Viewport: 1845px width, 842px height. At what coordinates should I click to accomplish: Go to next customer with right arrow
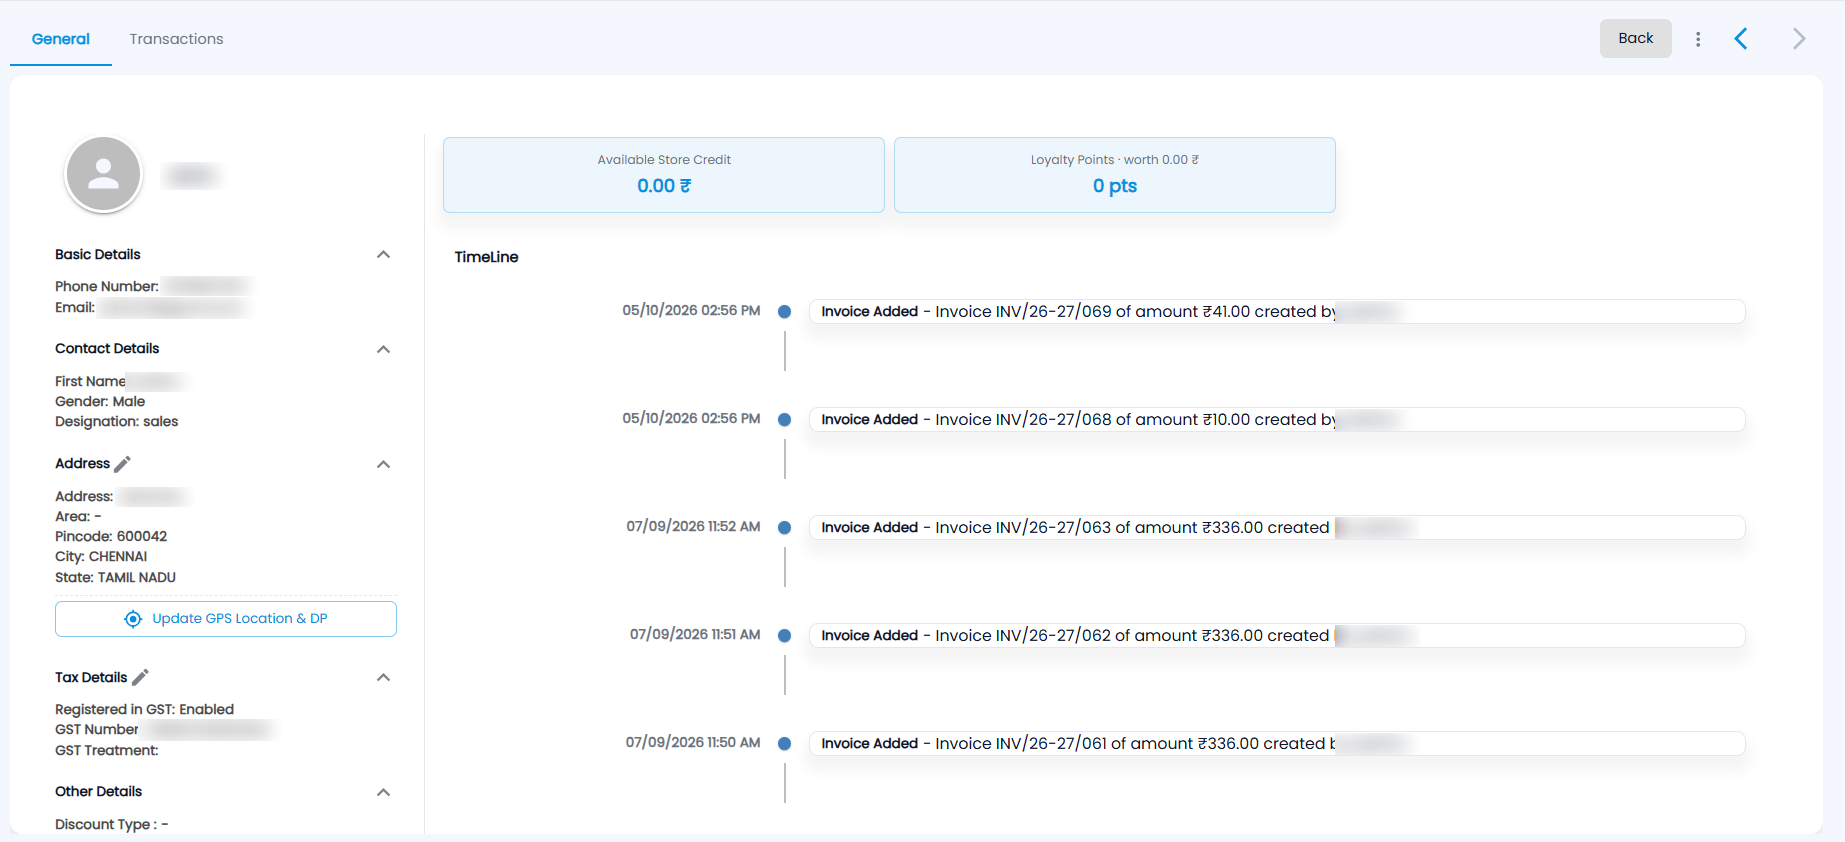(1799, 39)
